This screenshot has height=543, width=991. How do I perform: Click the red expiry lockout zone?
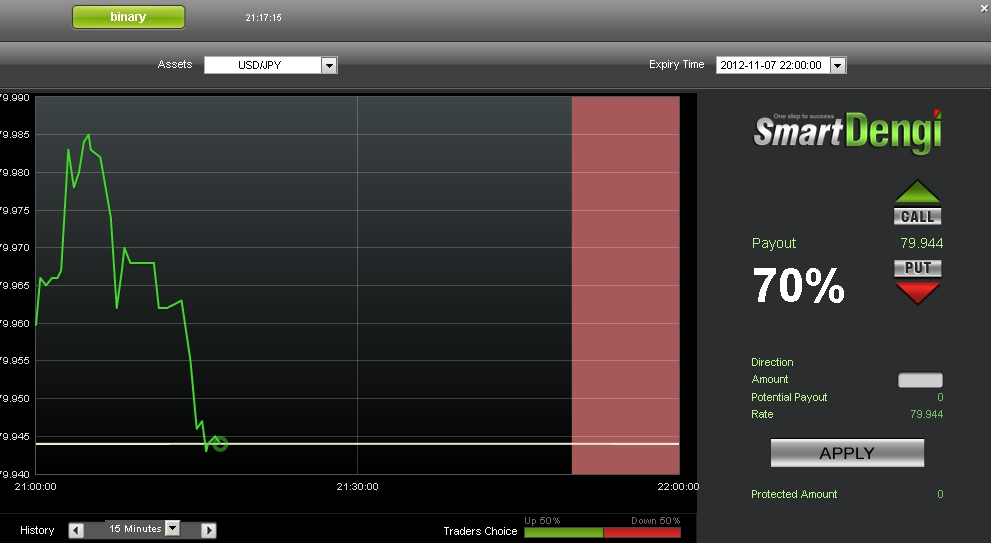[626, 284]
